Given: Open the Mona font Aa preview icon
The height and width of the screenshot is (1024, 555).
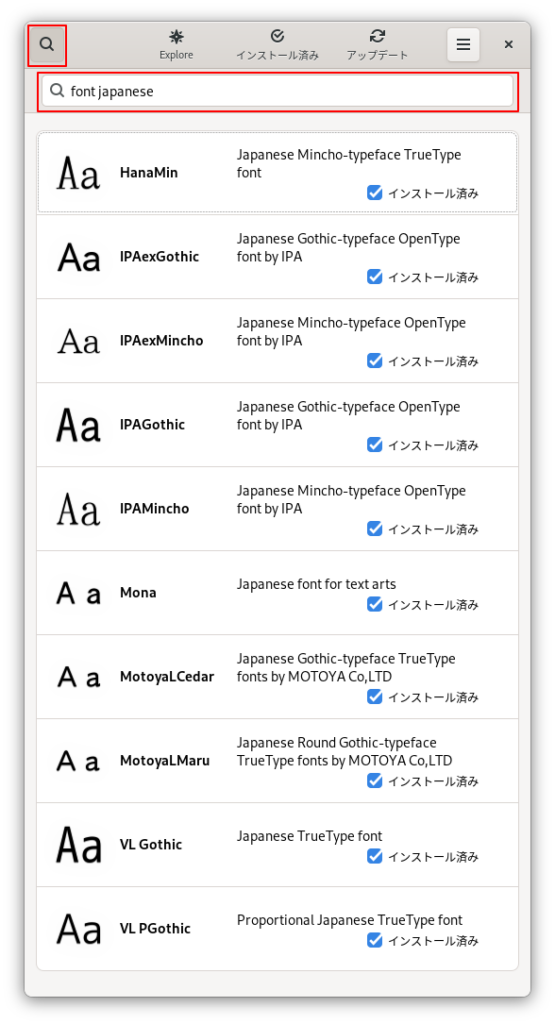Looking at the screenshot, I should coord(78,593).
